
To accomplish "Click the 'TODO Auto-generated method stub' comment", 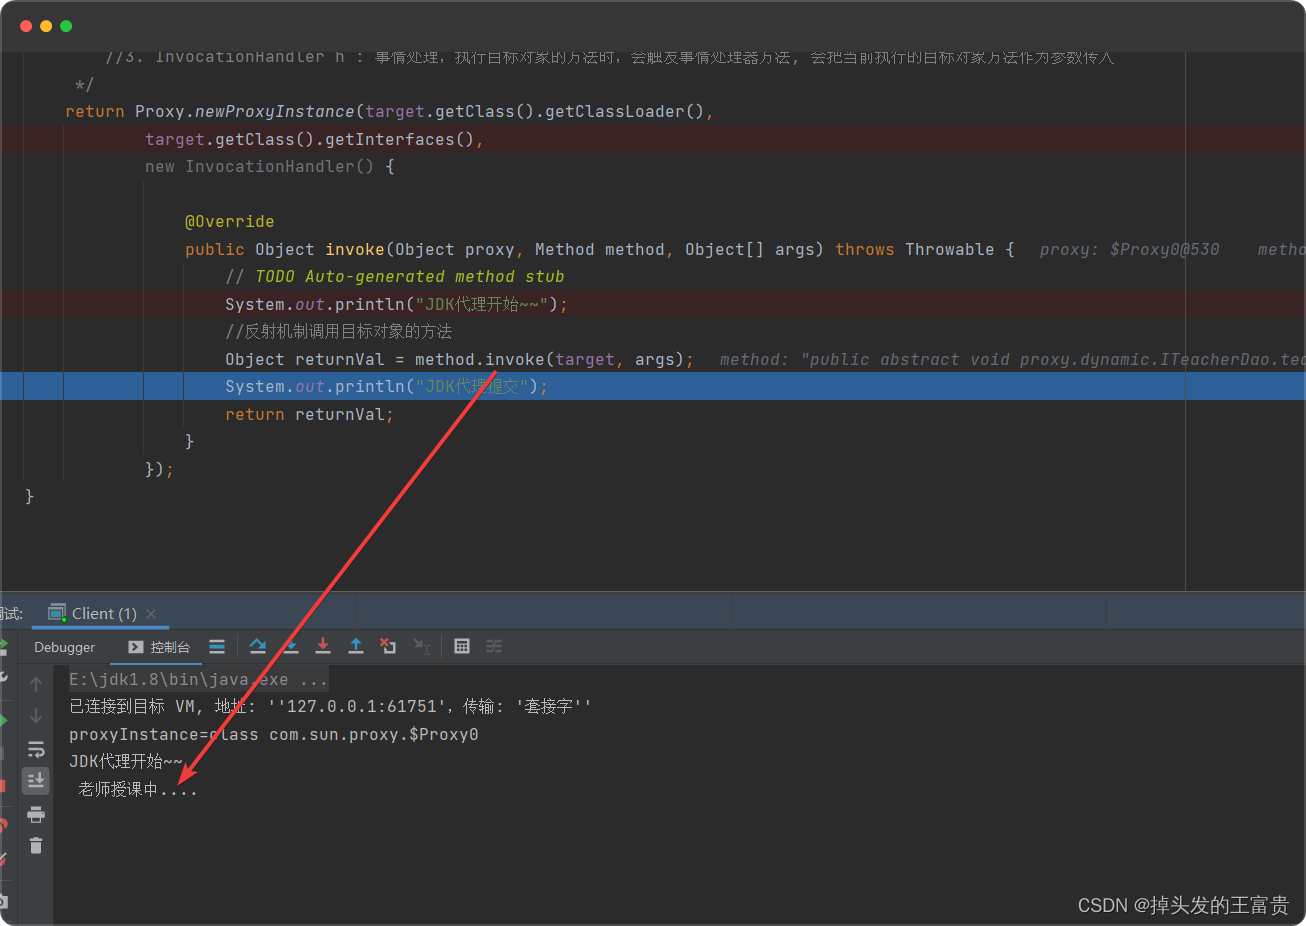I will 409,277.
